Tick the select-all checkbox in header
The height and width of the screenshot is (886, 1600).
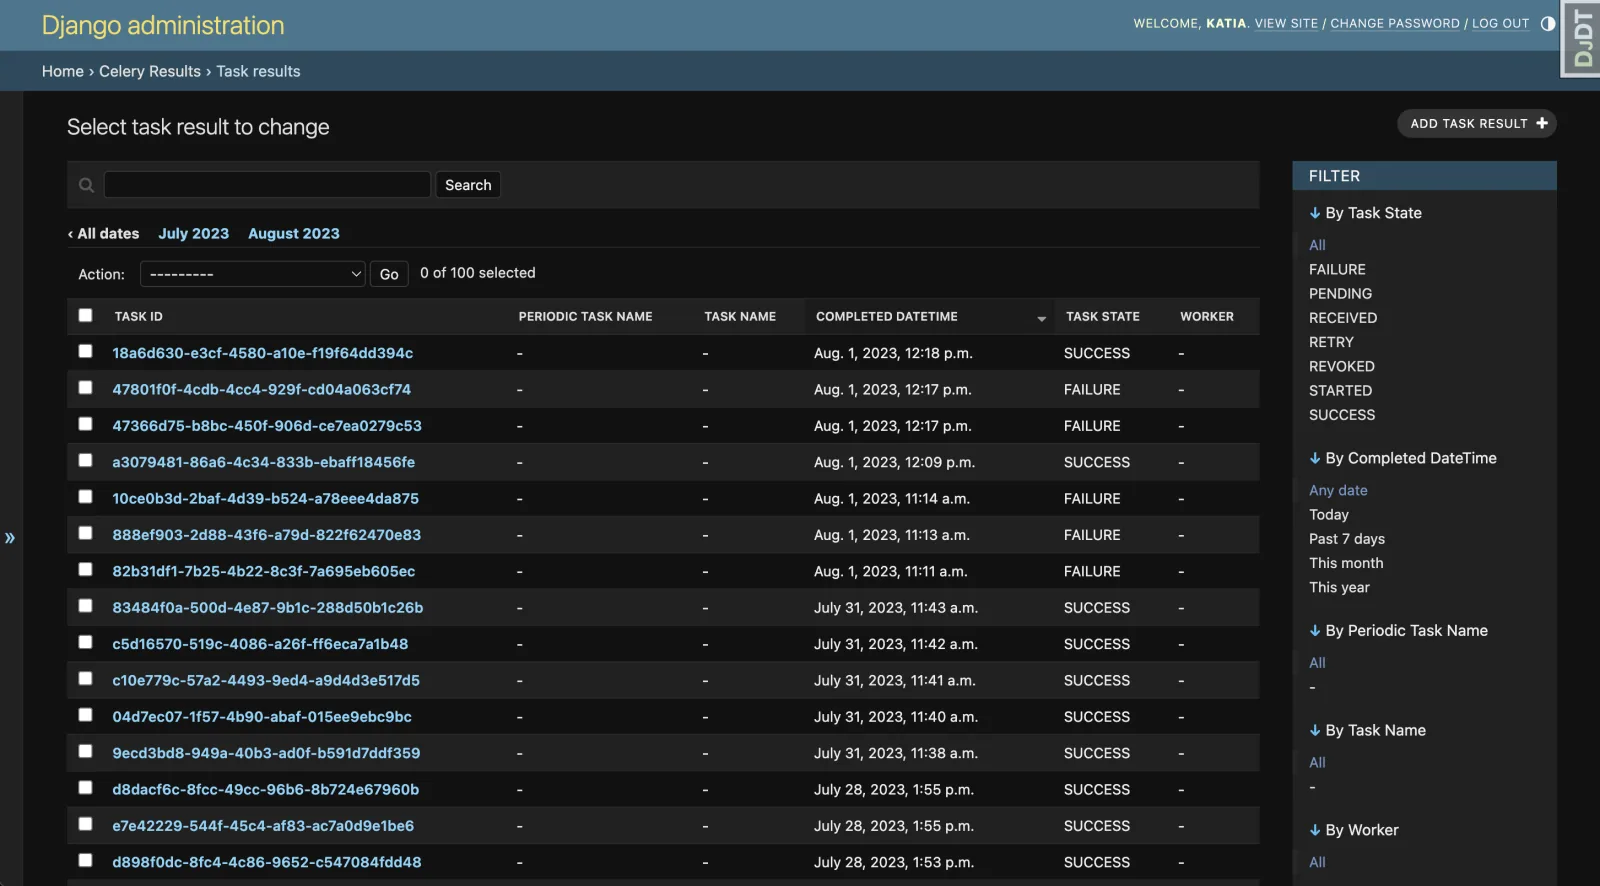tap(85, 315)
